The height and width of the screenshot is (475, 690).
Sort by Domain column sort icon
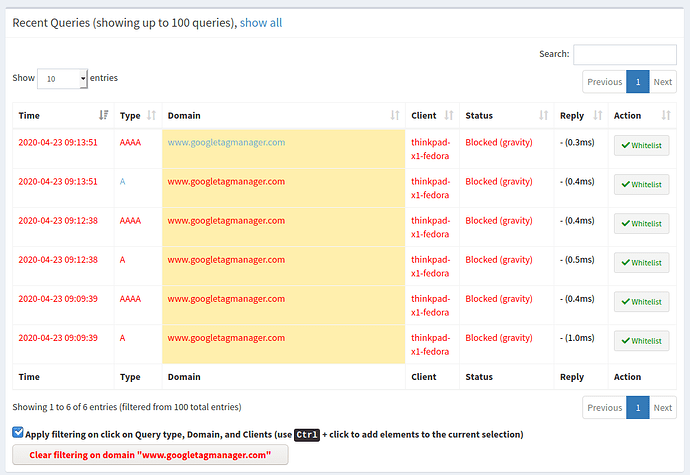coord(395,116)
